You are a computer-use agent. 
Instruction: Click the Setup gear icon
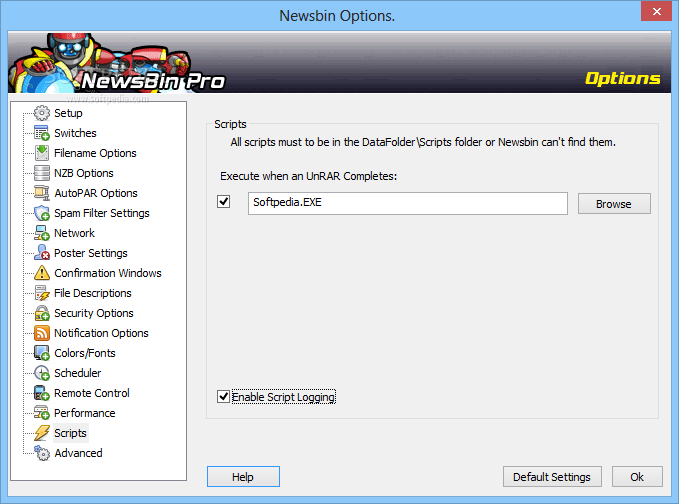coord(42,113)
